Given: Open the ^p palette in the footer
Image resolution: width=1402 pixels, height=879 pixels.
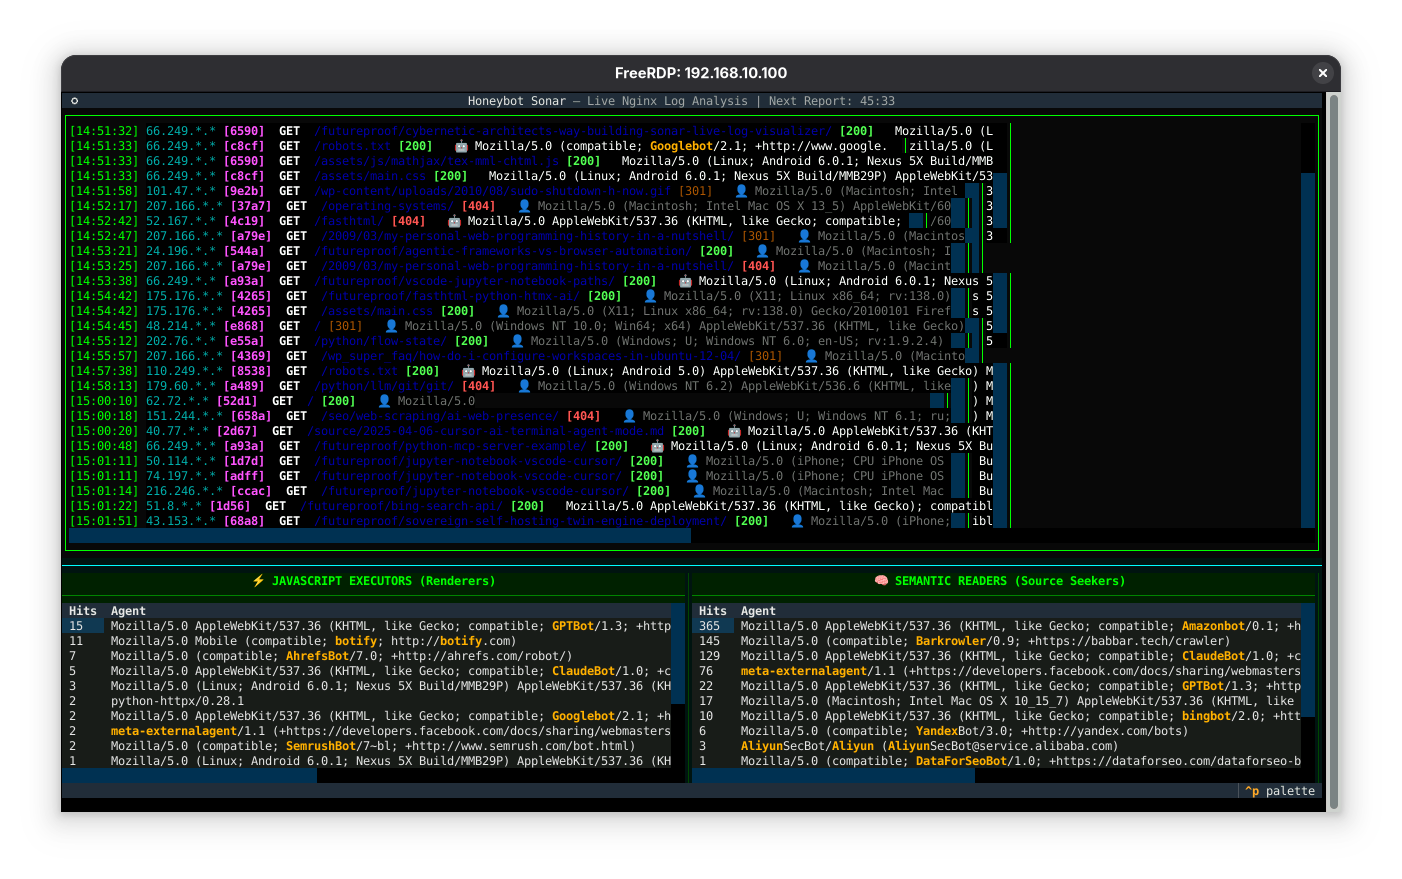Looking at the screenshot, I should coord(1280,791).
